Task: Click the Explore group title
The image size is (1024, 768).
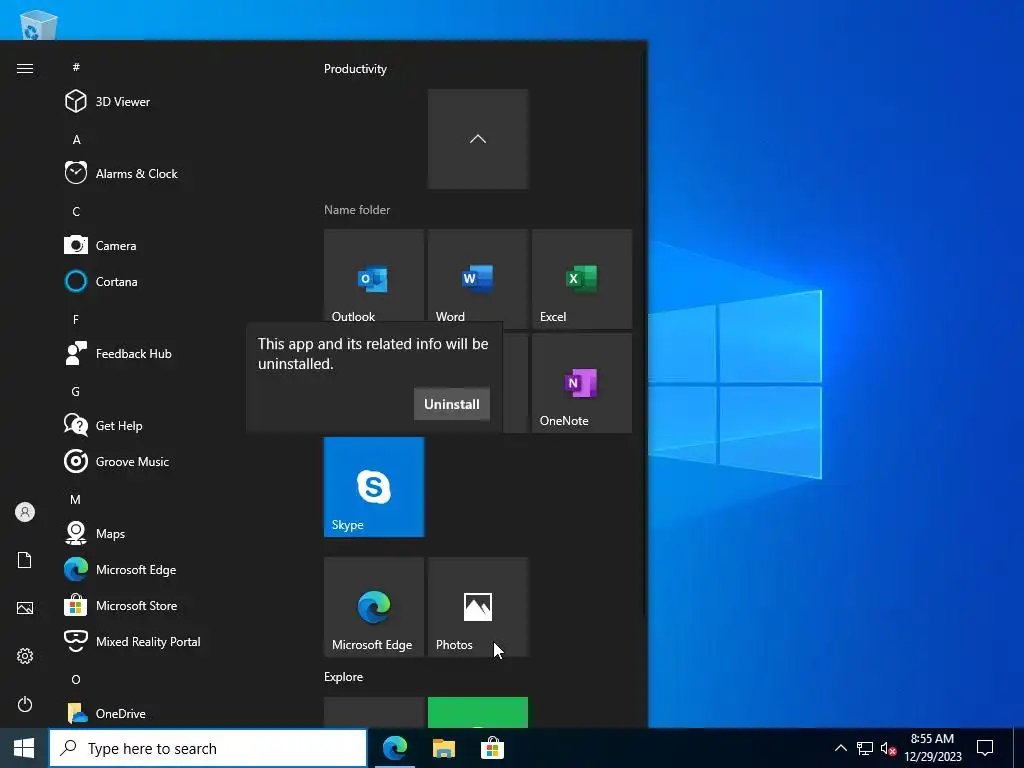Action: [344, 677]
